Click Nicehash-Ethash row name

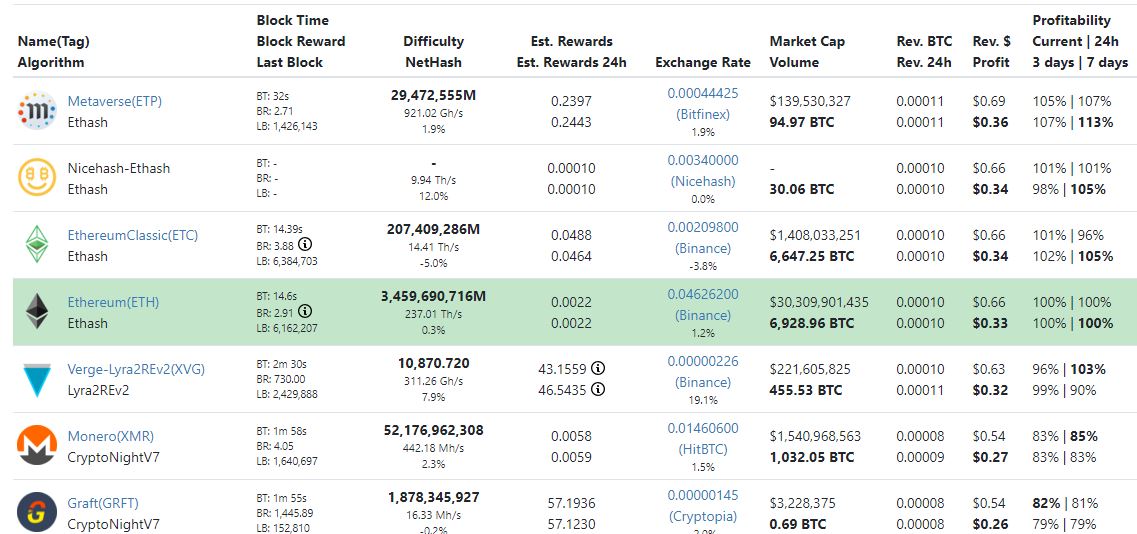pos(119,168)
